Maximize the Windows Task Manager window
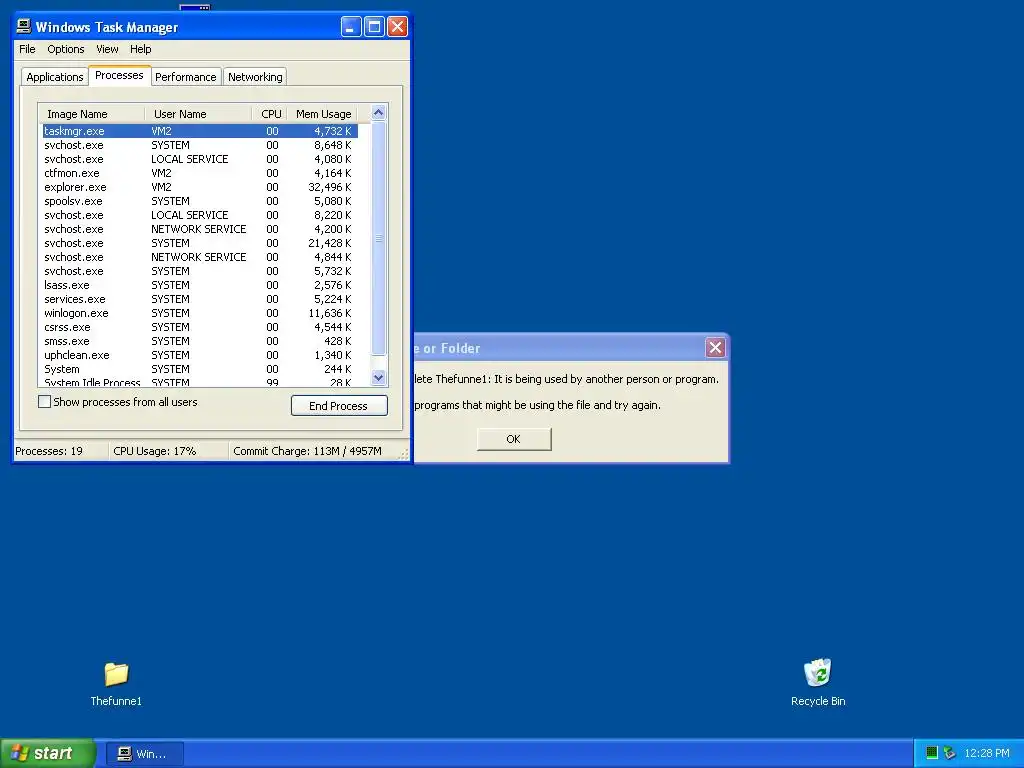 tap(374, 27)
